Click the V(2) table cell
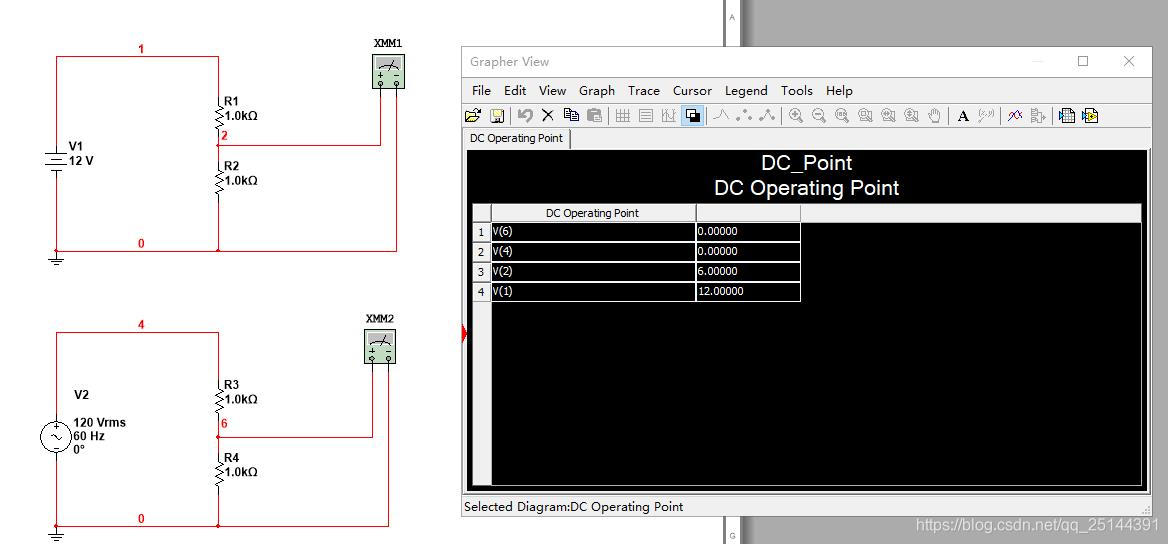The height and width of the screenshot is (544, 1168). coord(593,272)
